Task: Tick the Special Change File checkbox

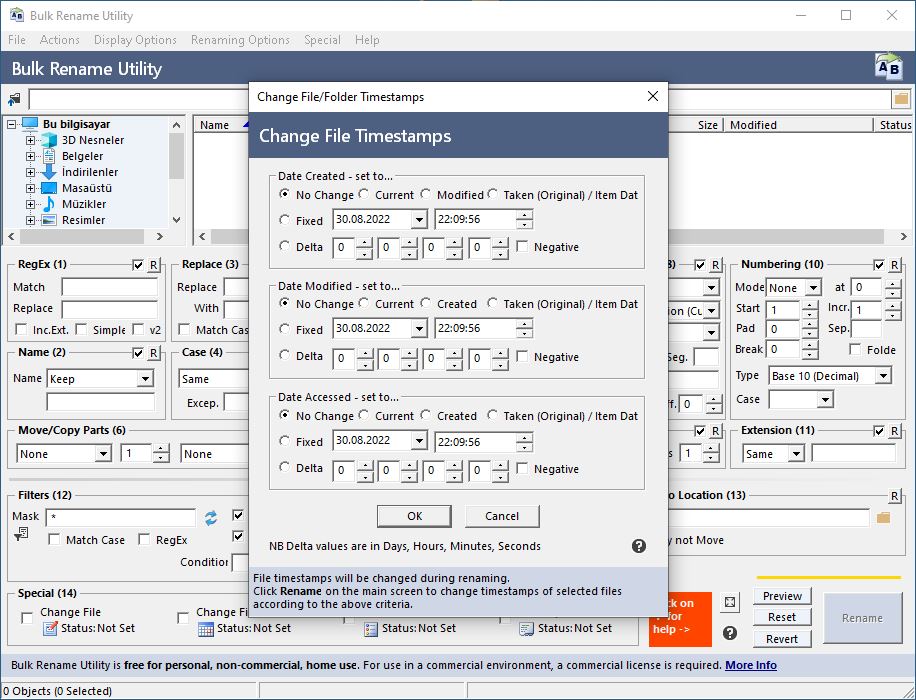Action: (27, 618)
